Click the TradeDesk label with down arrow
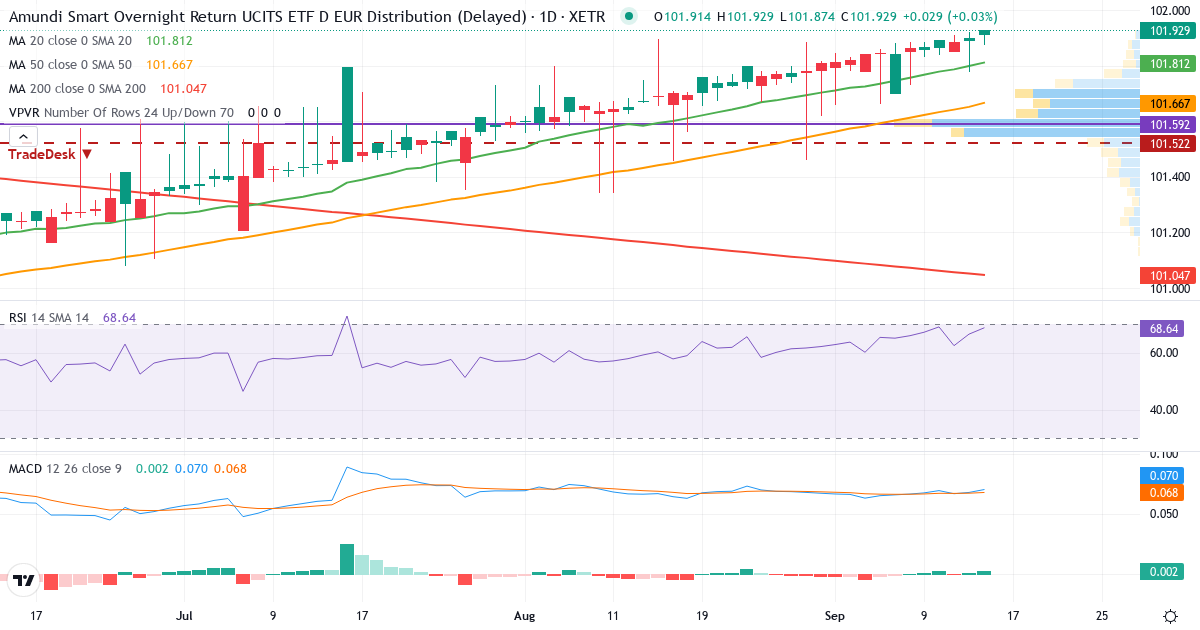Image resolution: width=1200 pixels, height=630 pixels. pyautogui.click(x=51, y=154)
